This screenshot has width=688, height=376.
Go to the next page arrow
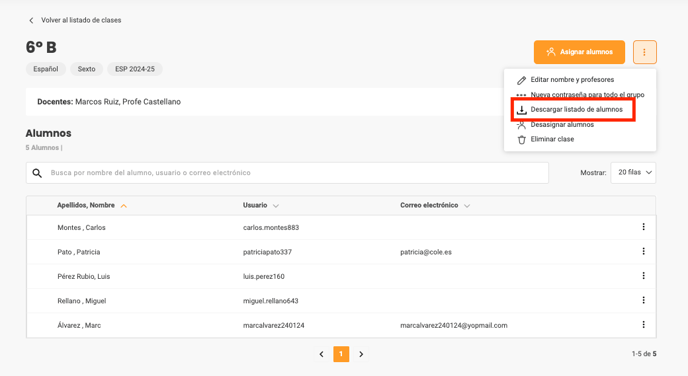pyautogui.click(x=361, y=354)
